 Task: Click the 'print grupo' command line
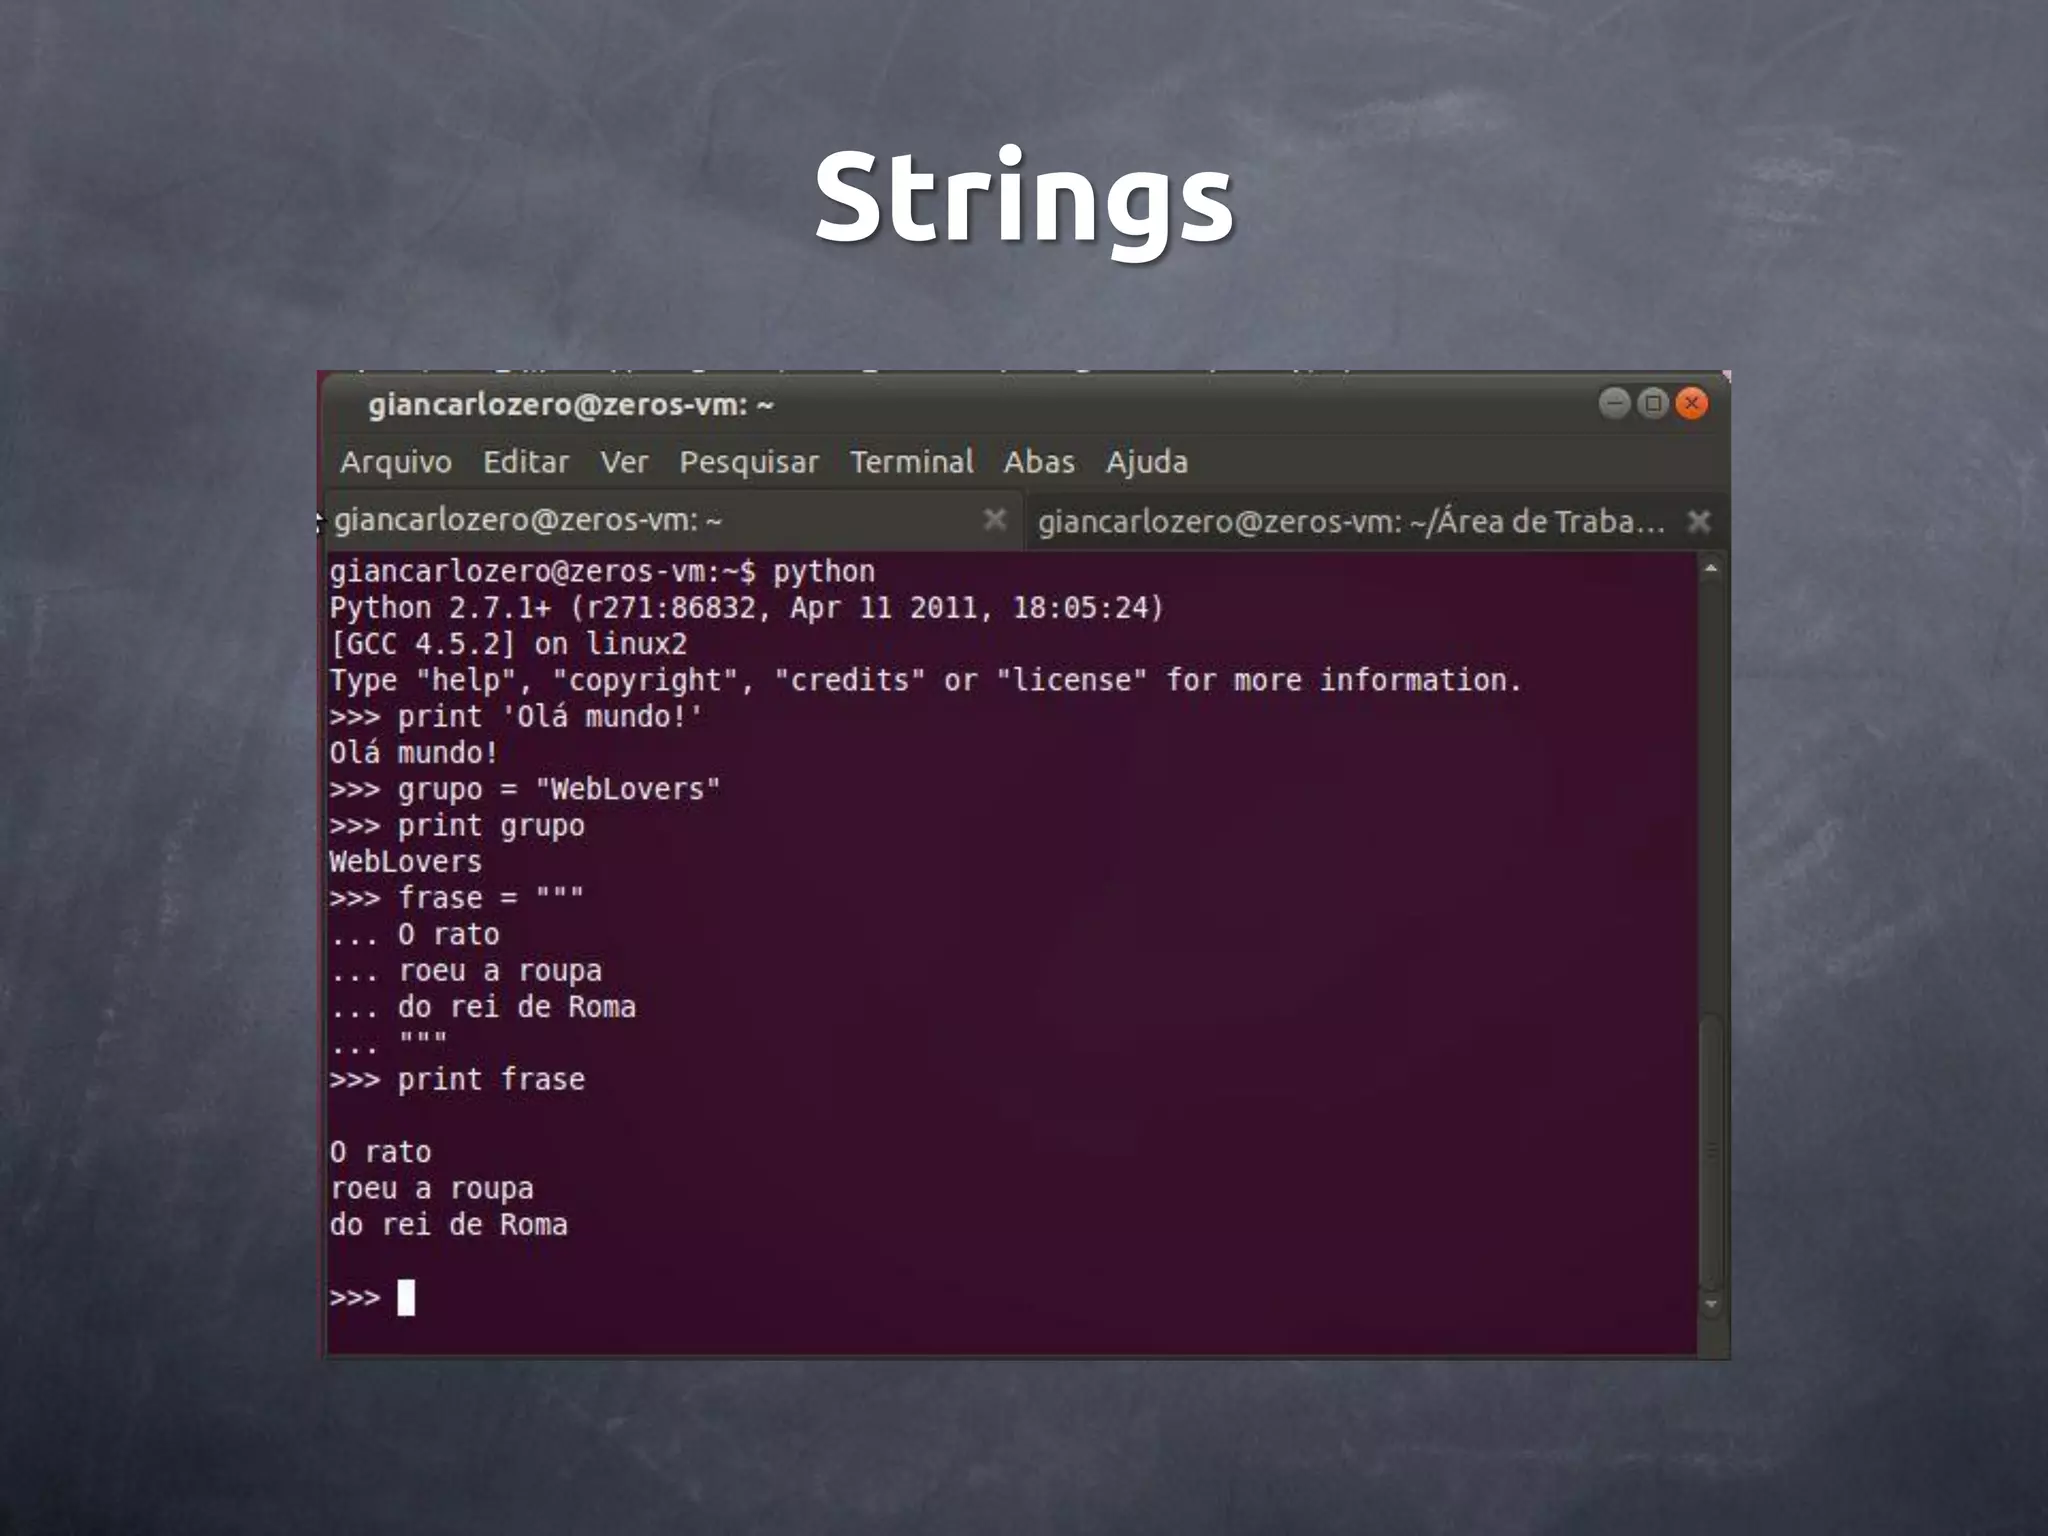[x=457, y=826]
